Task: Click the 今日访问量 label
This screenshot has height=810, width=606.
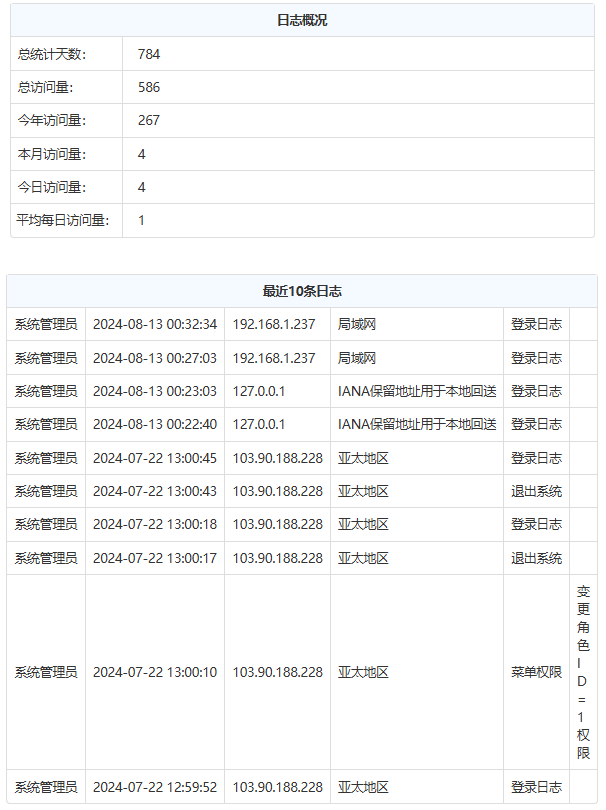Action: [52, 187]
